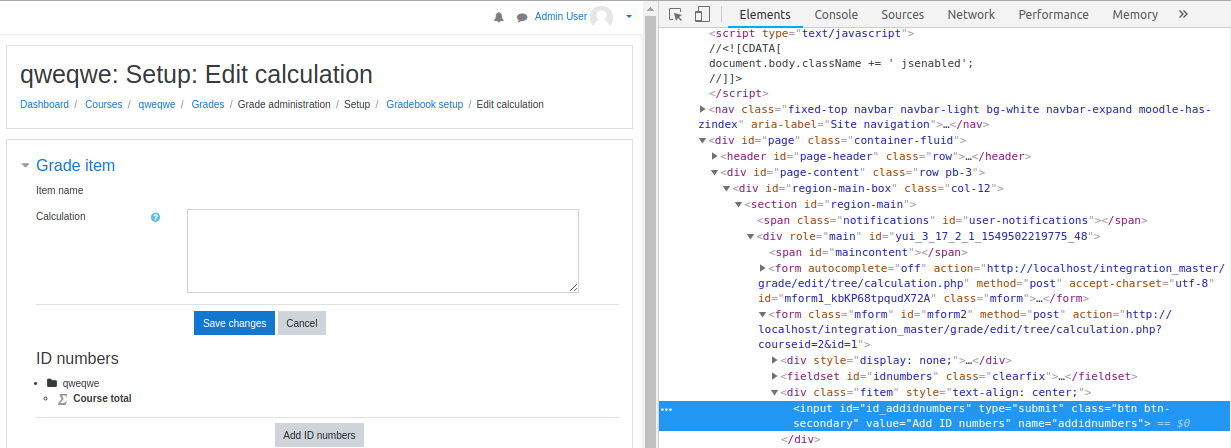The image size is (1231, 448).
Task: Switch to the Memory tab
Action: pyautogui.click(x=1135, y=14)
